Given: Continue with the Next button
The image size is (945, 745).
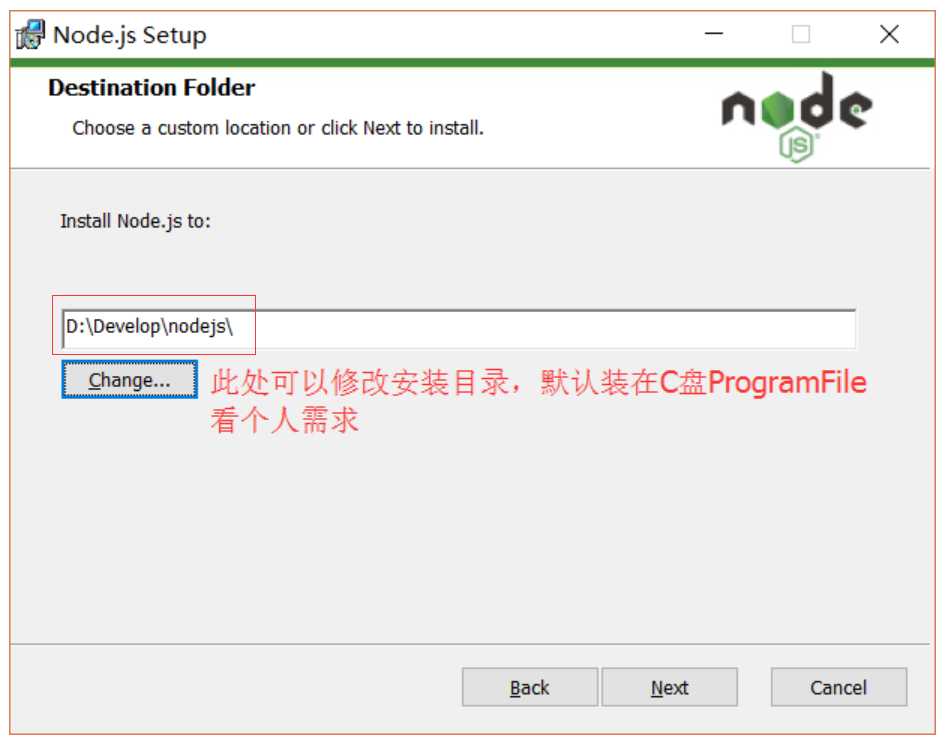Looking at the screenshot, I should (670, 687).
